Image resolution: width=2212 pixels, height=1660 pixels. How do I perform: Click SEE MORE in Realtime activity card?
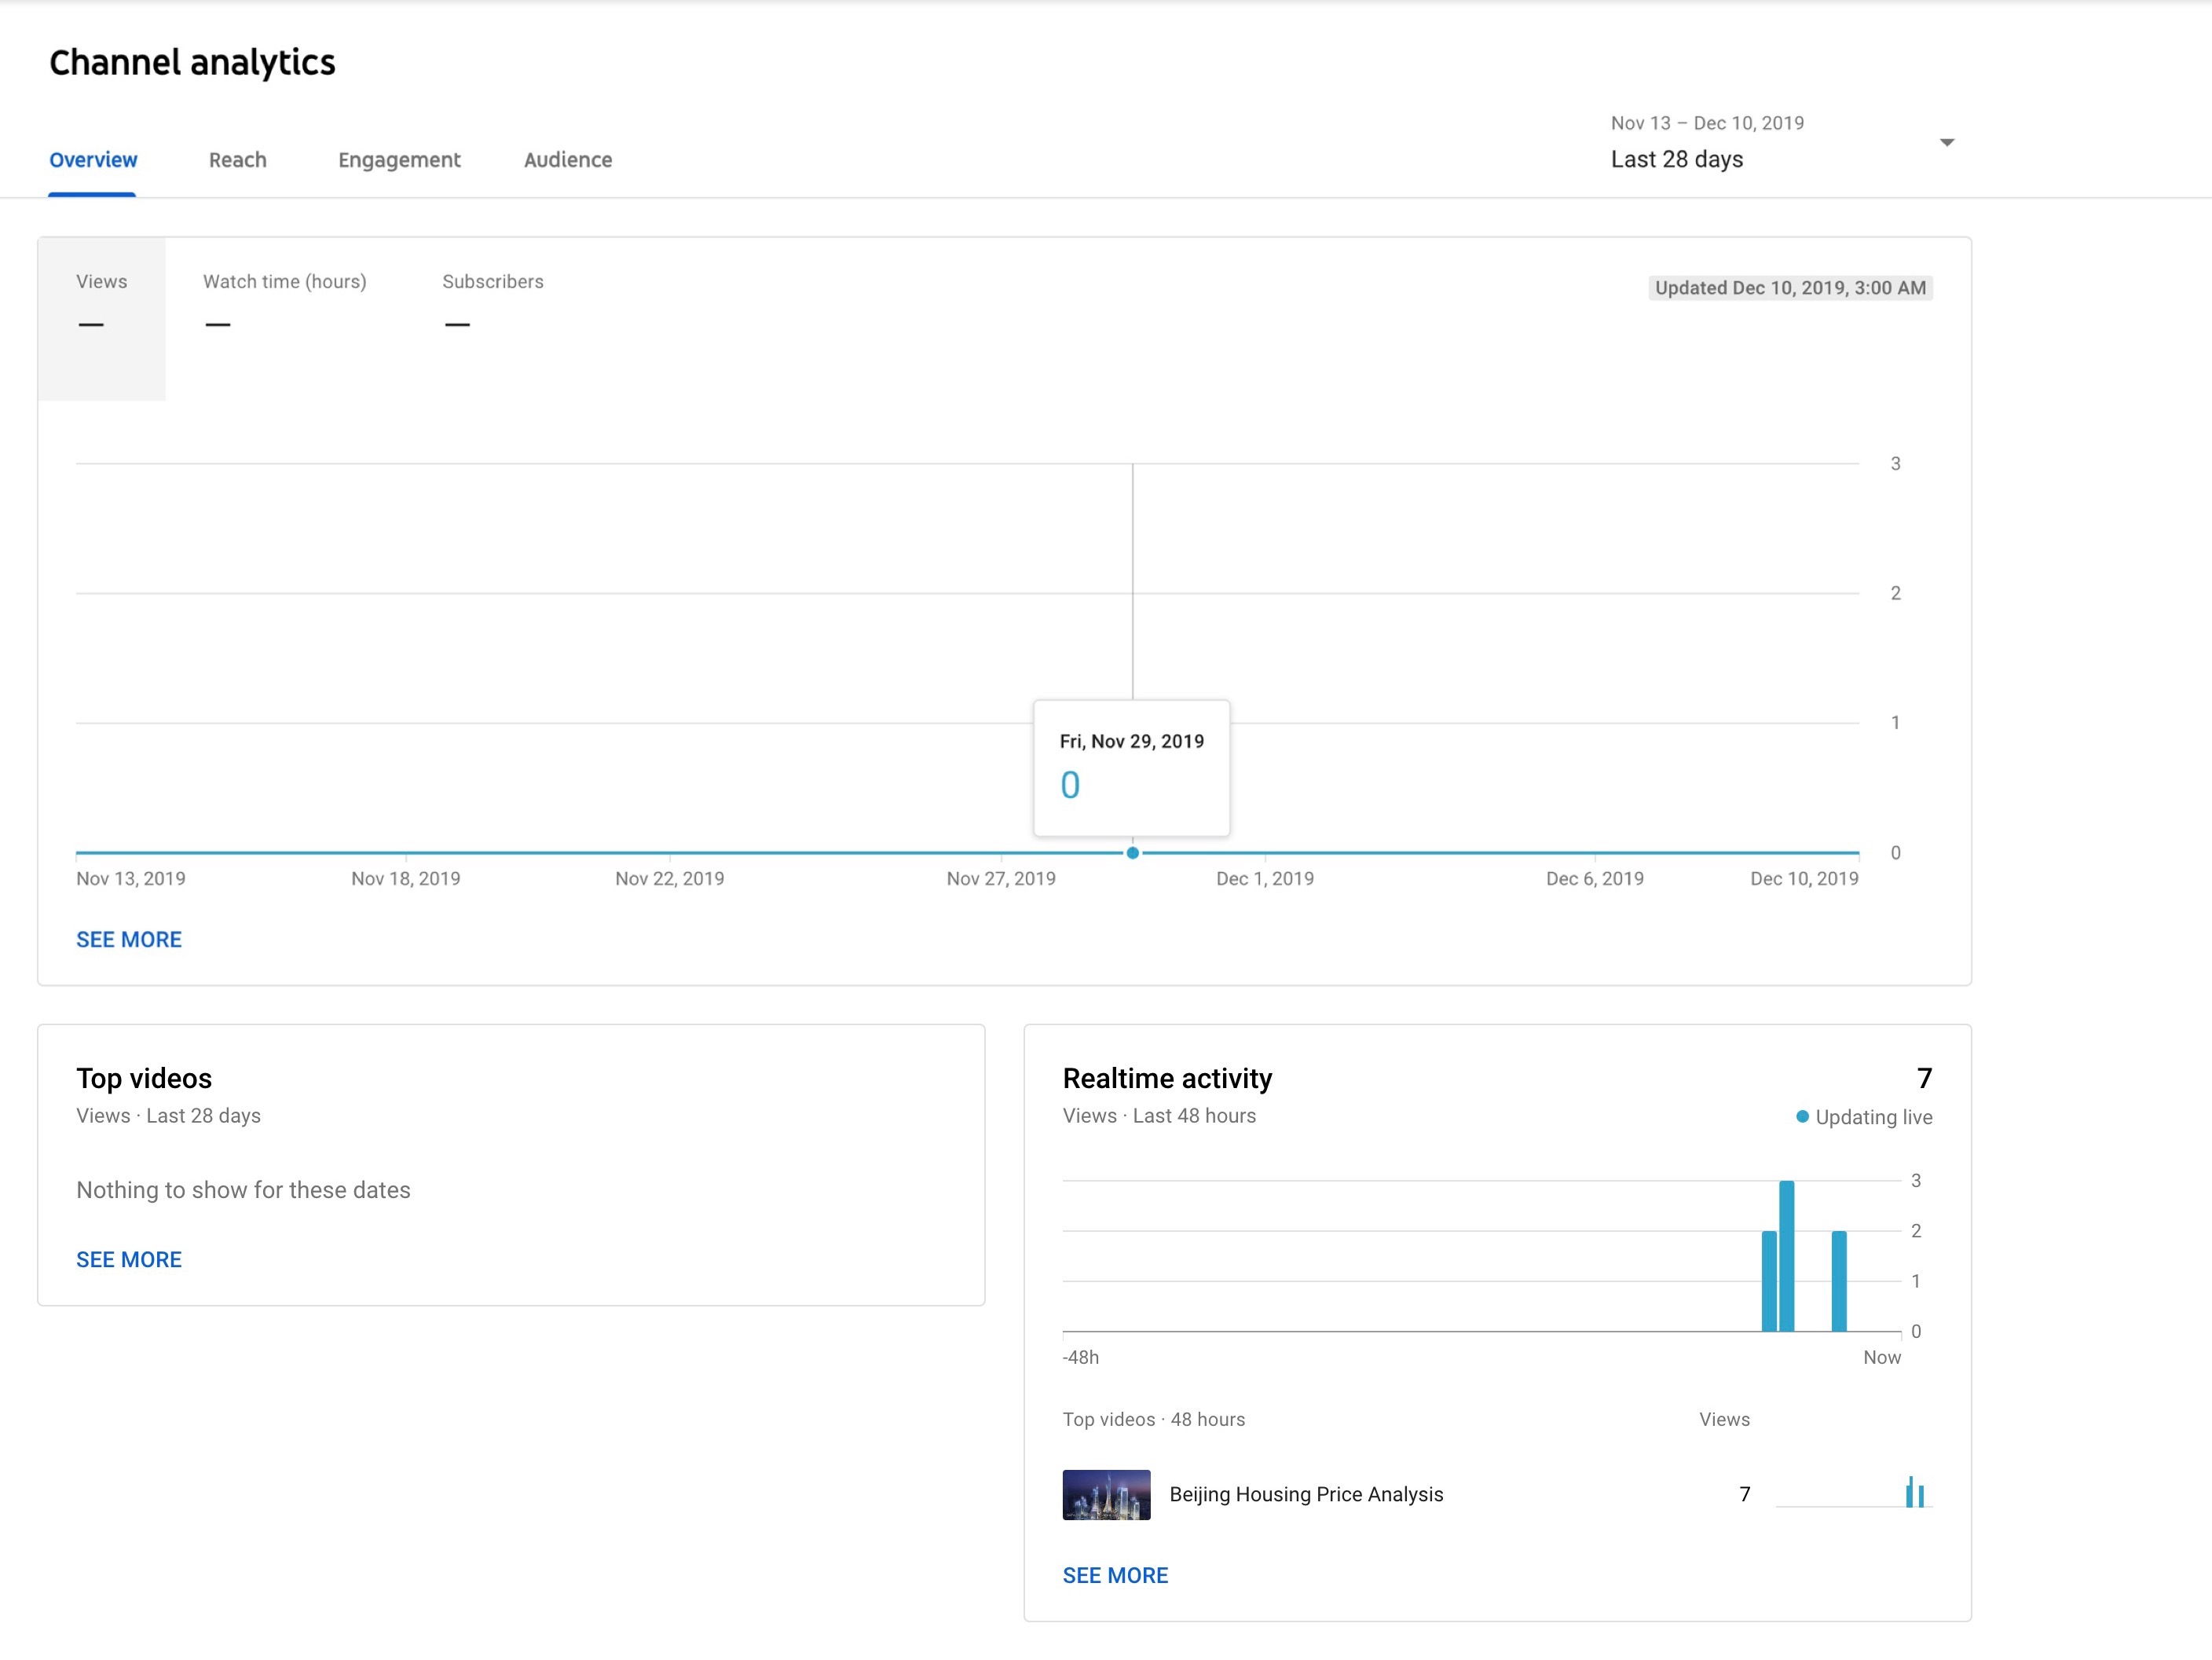[x=1115, y=1575]
